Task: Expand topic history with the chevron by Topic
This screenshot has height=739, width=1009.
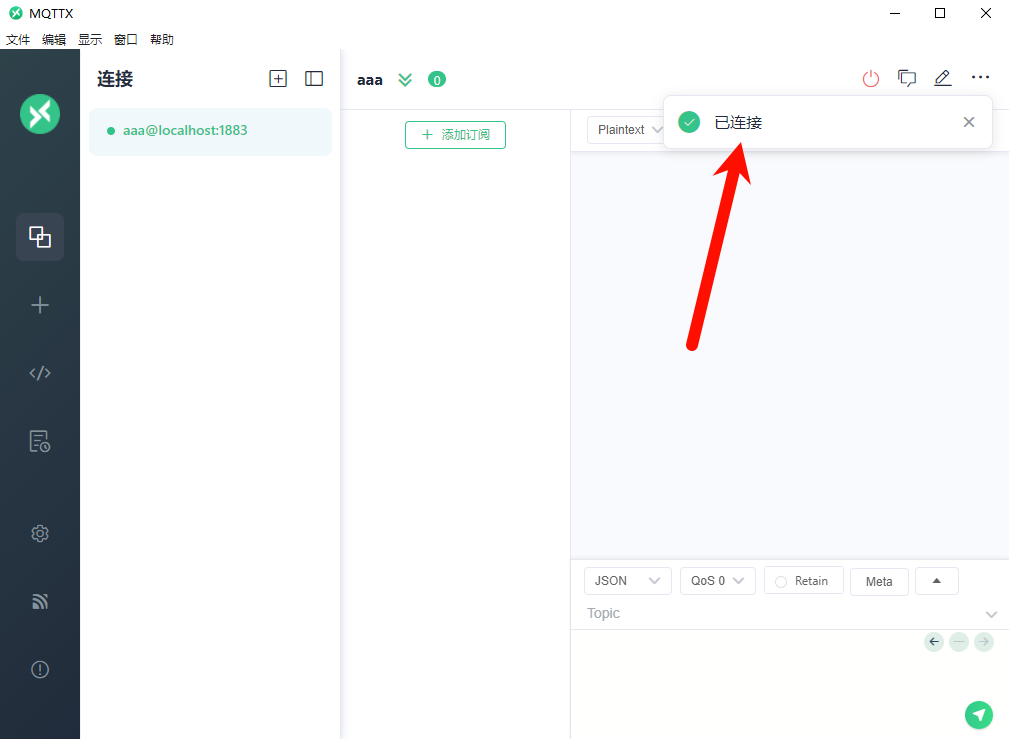Action: [x=992, y=614]
